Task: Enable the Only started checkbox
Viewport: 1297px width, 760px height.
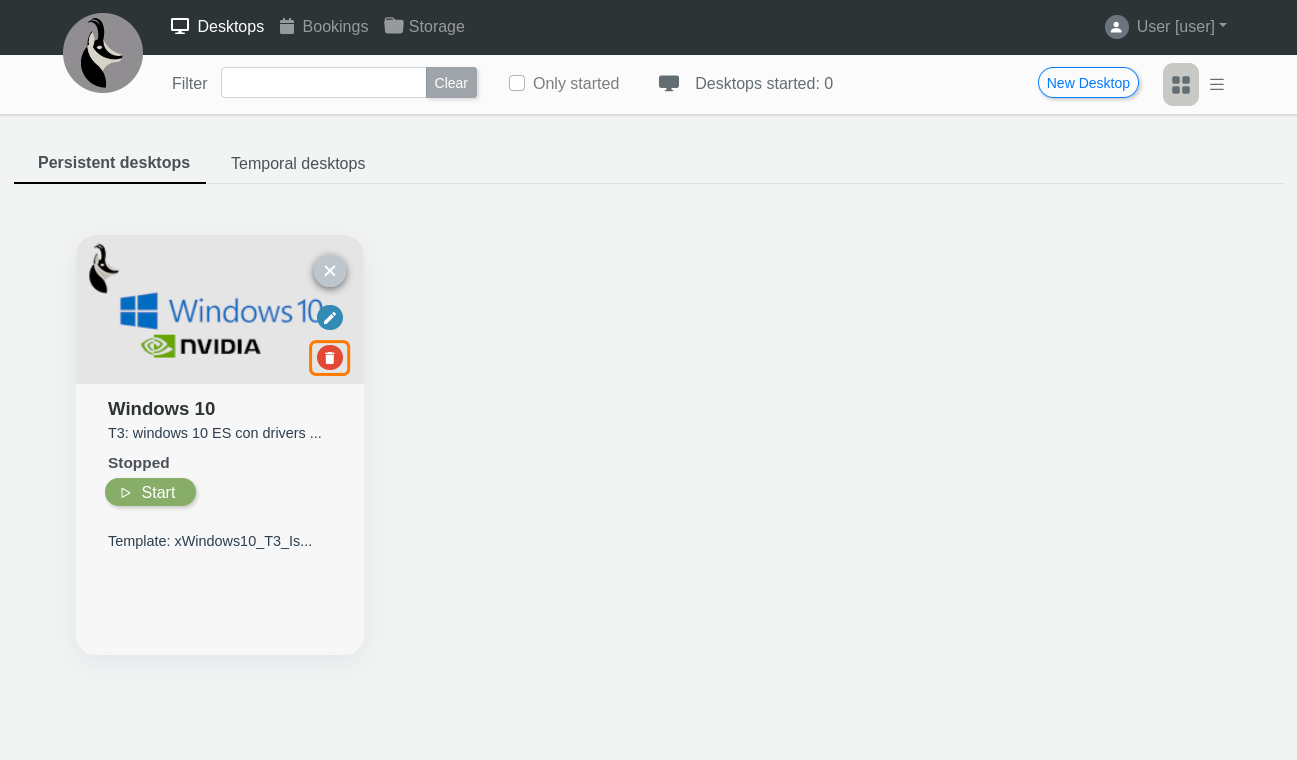Action: pyautogui.click(x=517, y=83)
